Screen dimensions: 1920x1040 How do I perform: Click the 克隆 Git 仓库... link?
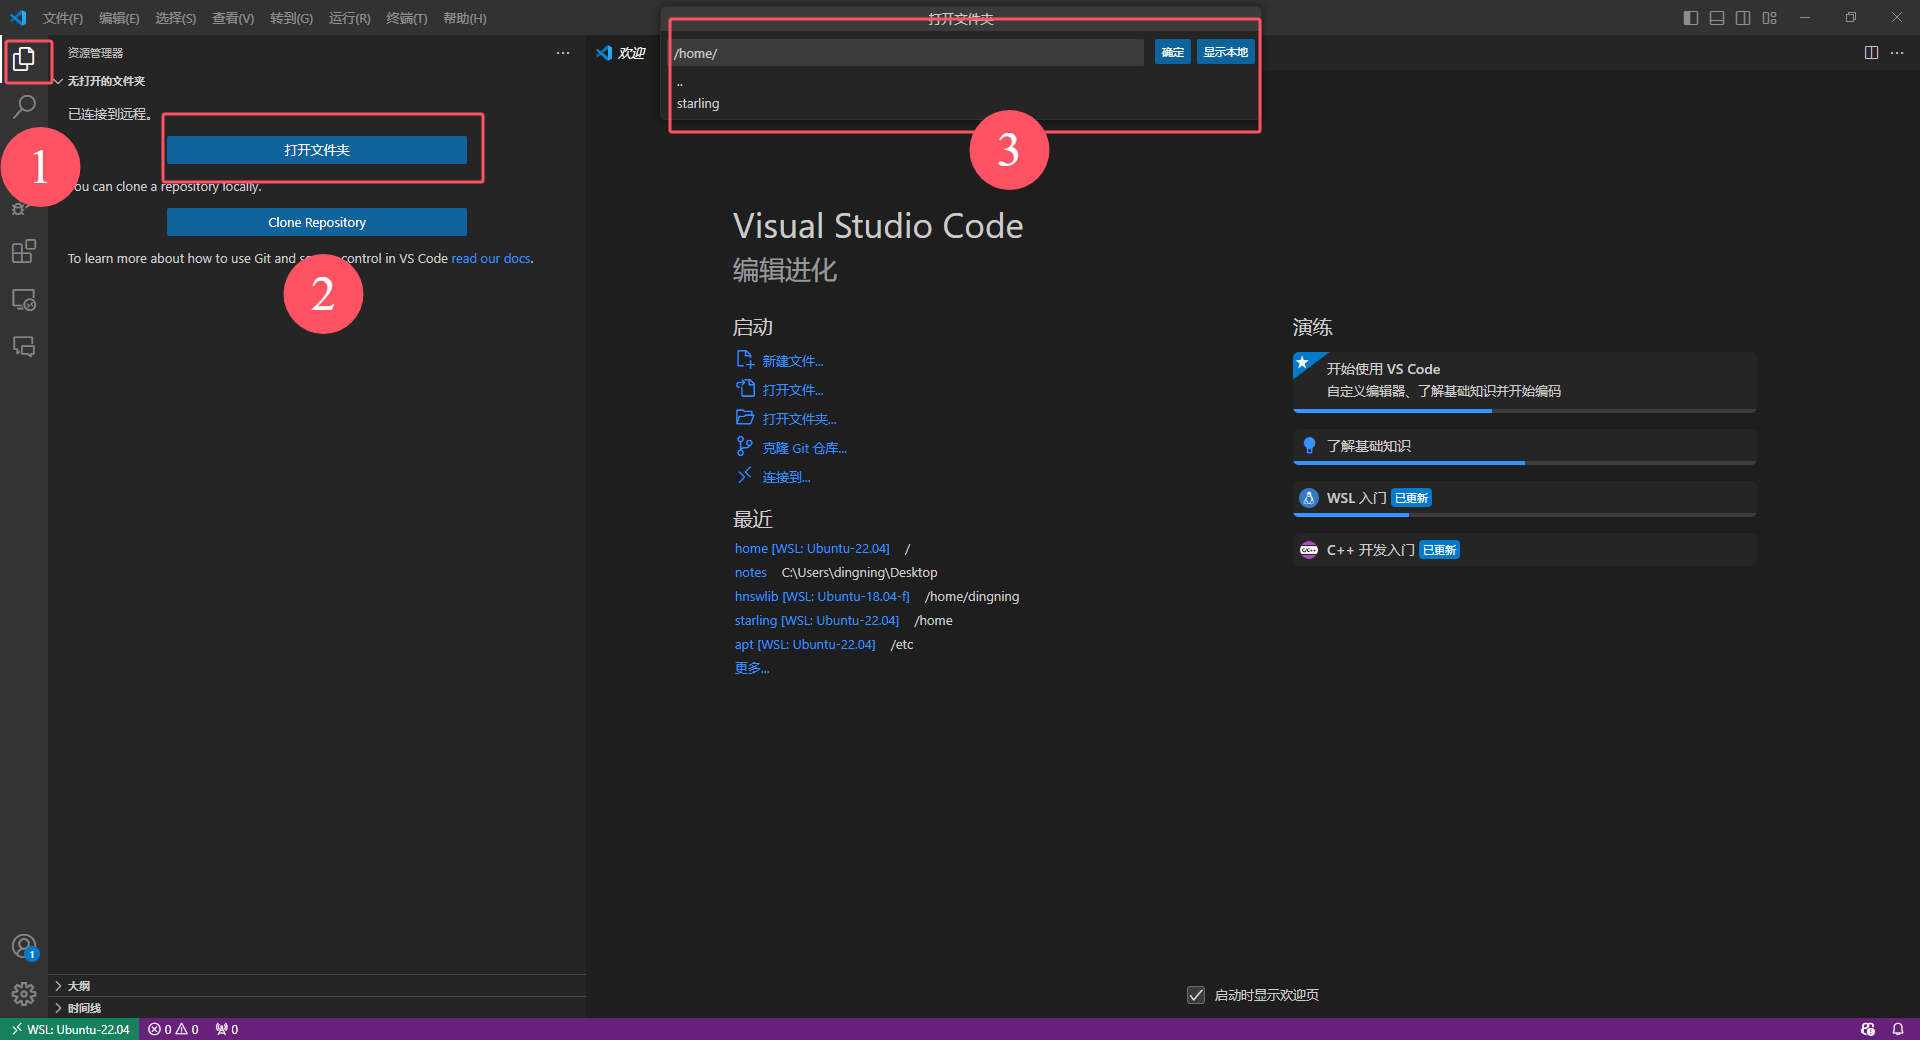click(x=804, y=448)
